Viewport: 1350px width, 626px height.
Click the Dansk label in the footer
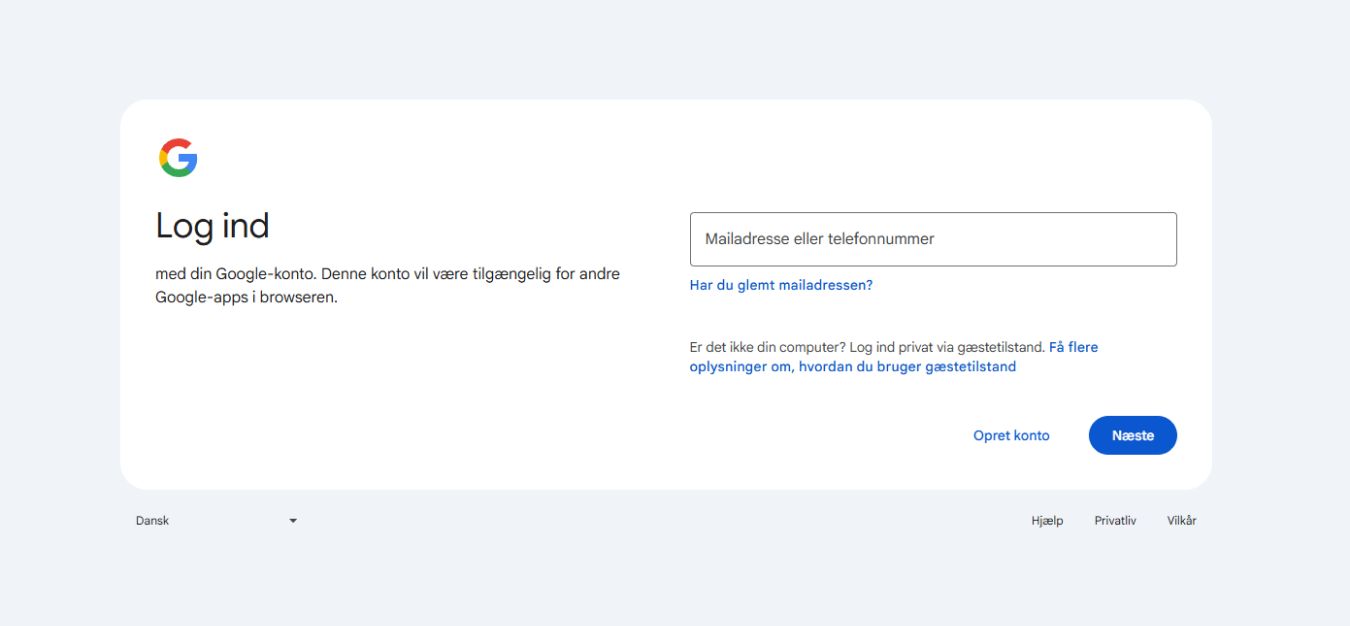(152, 521)
